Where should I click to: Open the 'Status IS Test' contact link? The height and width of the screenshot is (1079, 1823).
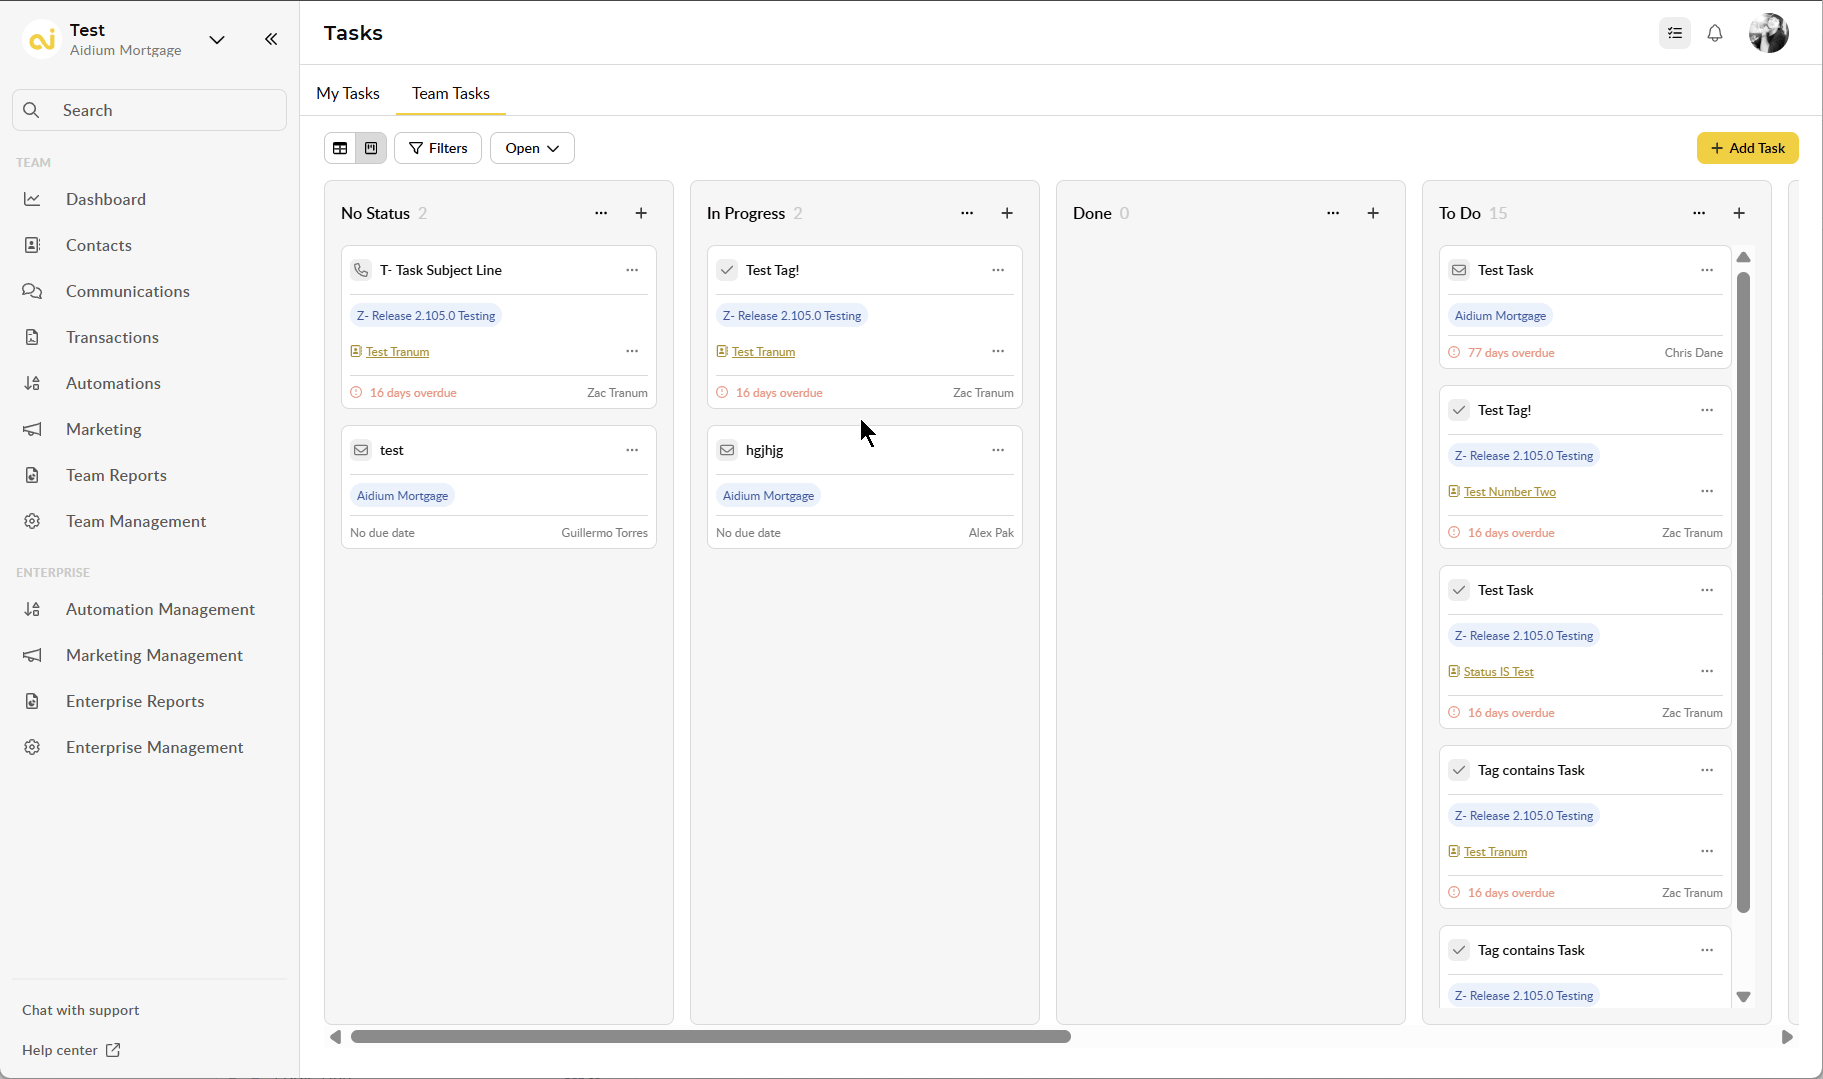pos(1498,672)
